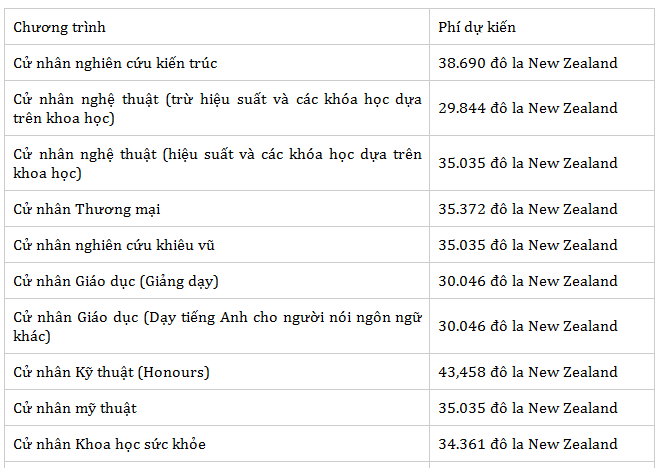Click the fee for Cử nhân nghiên cứu khiêu vũ

pos(527,245)
